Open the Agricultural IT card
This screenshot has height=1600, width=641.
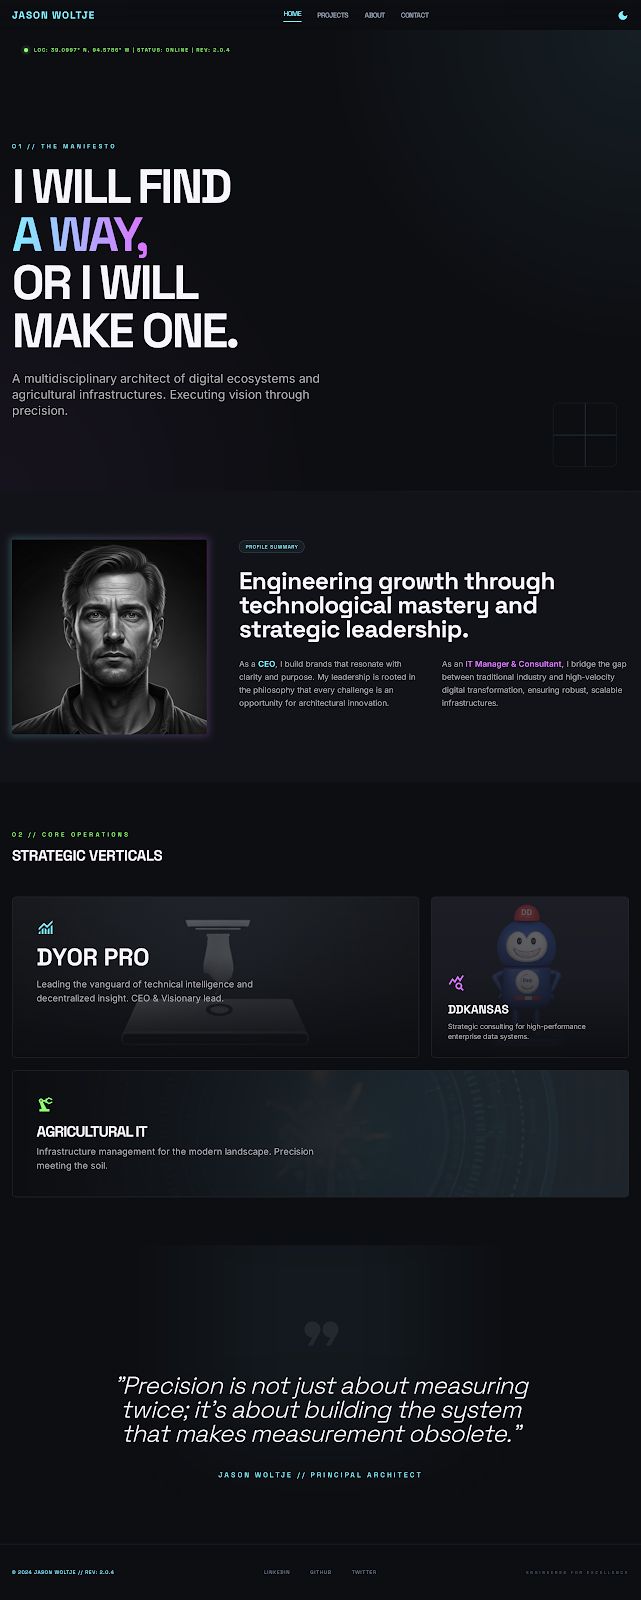point(320,1134)
